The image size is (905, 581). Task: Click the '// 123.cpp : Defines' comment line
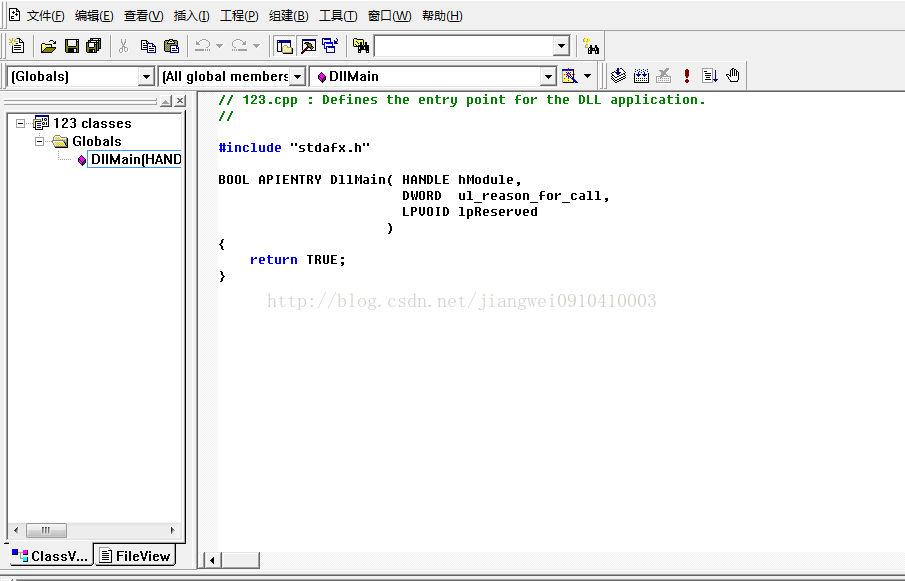(462, 100)
